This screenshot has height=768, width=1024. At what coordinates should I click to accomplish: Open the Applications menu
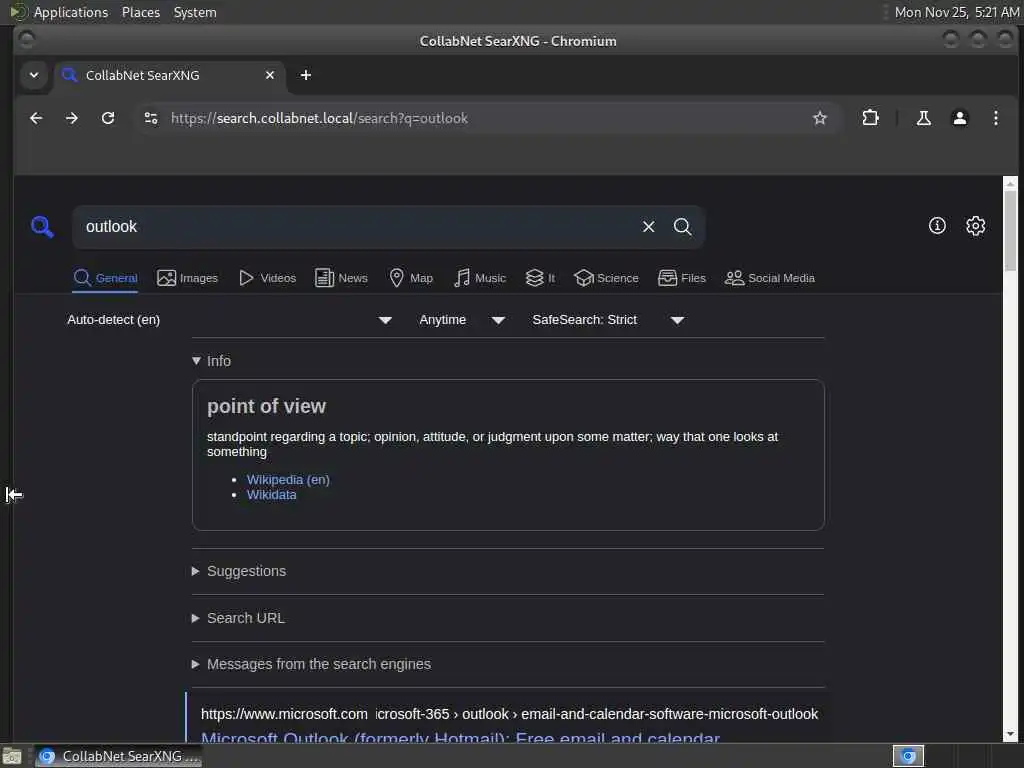click(x=71, y=12)
